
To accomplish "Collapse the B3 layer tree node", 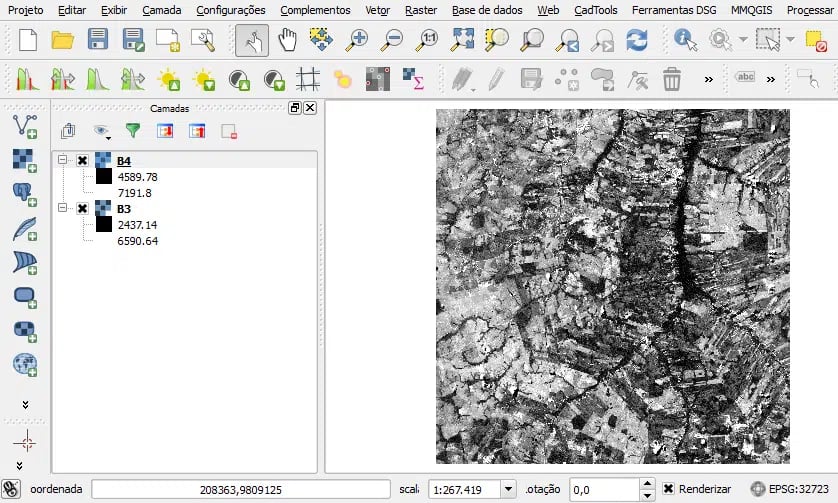I will 63,208.
